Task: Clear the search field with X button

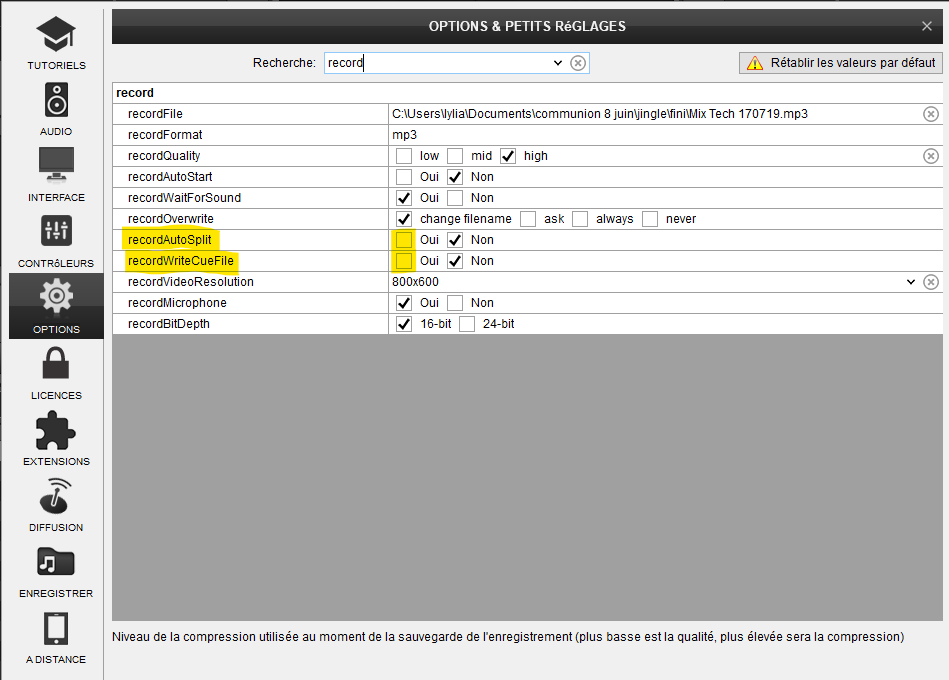Action: click(578, 63)
